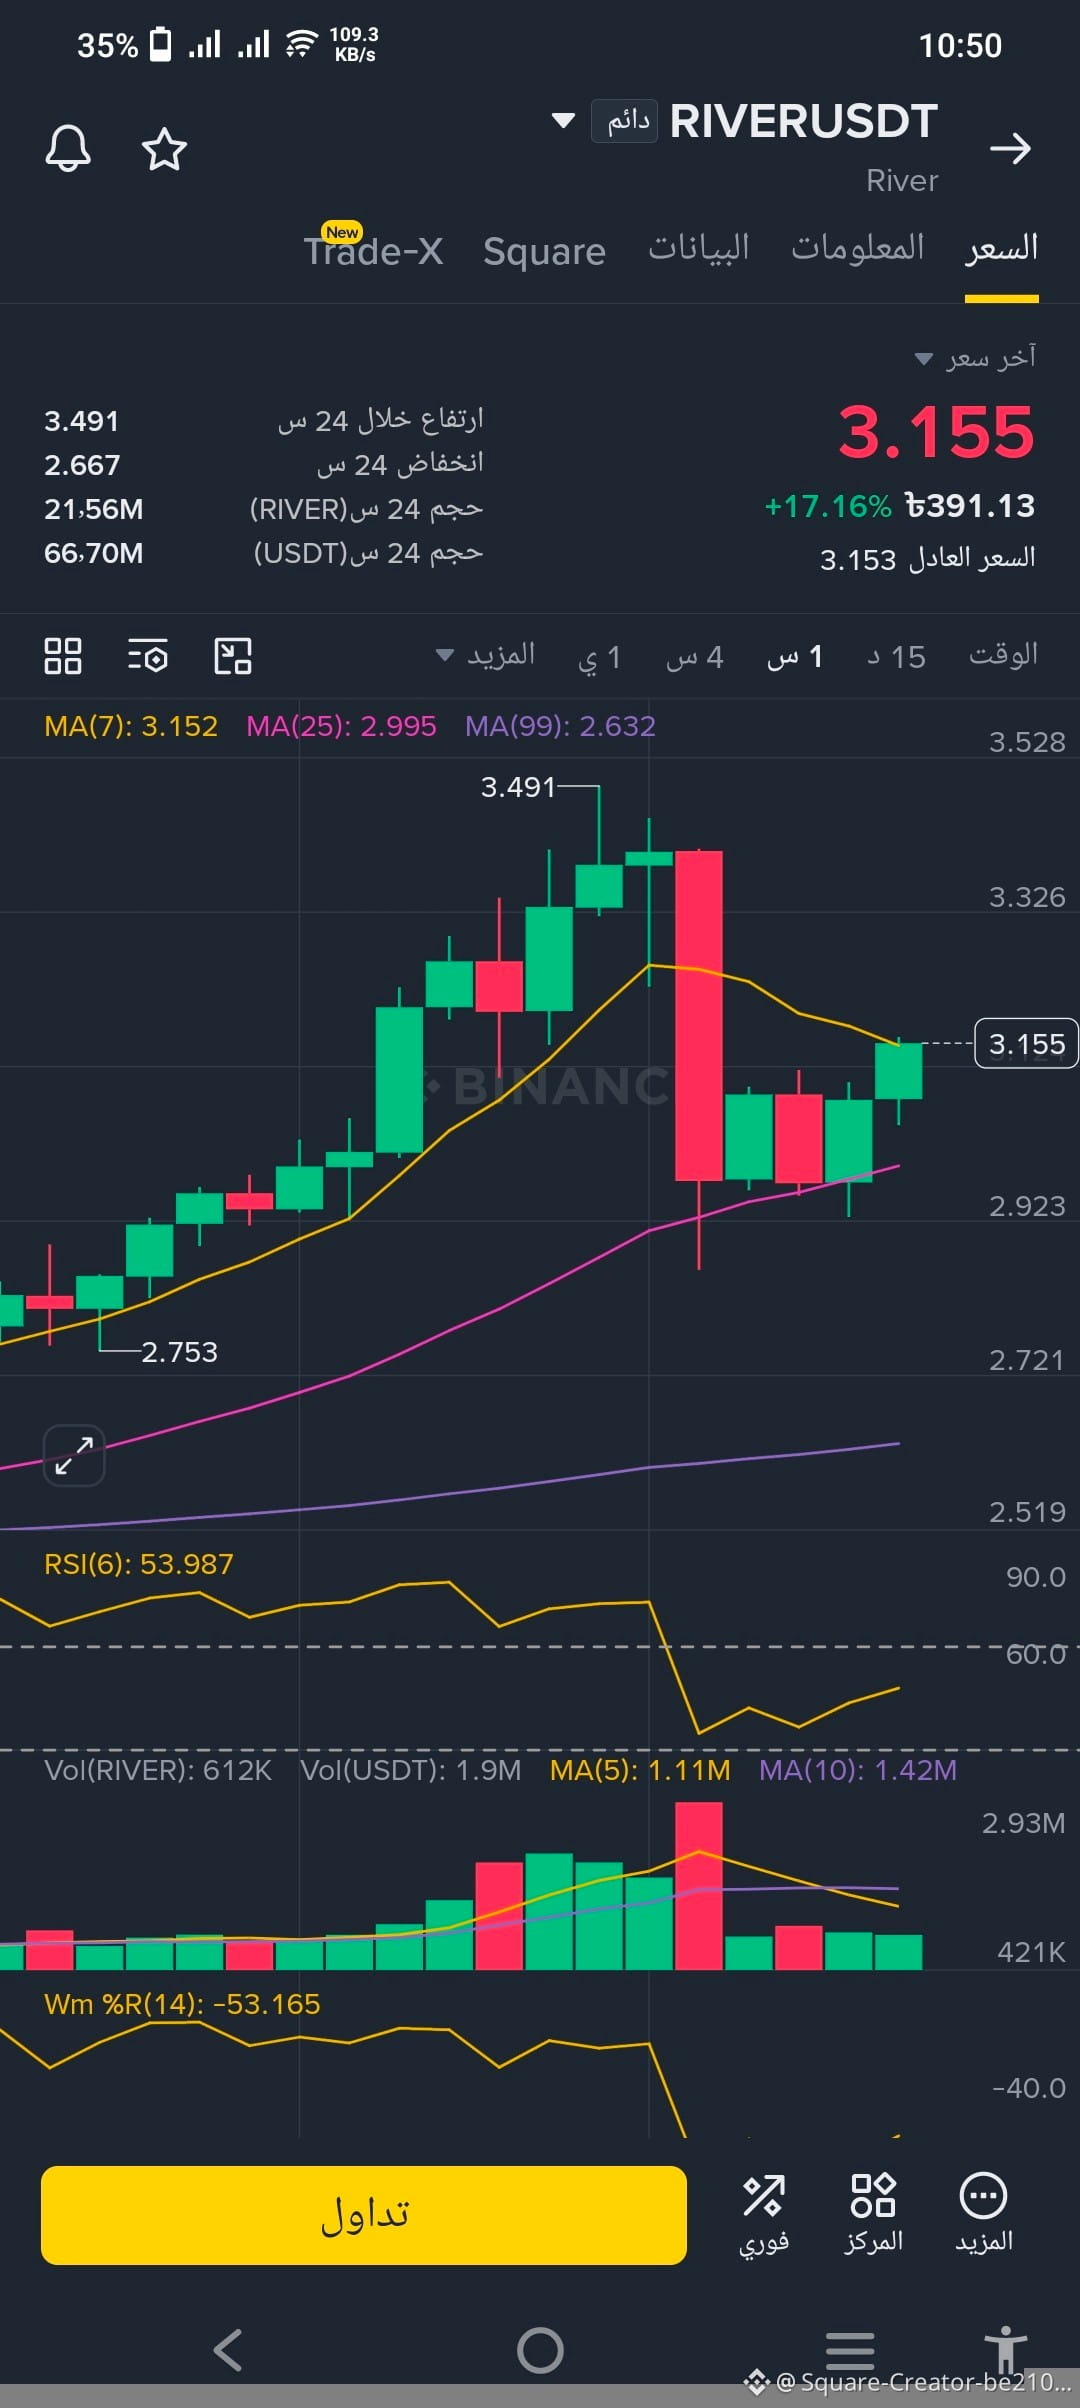This screenshot has height=2408, width=1080.
Task: Tap the MA(10): 1.42M volume label
Action: 858,1770
